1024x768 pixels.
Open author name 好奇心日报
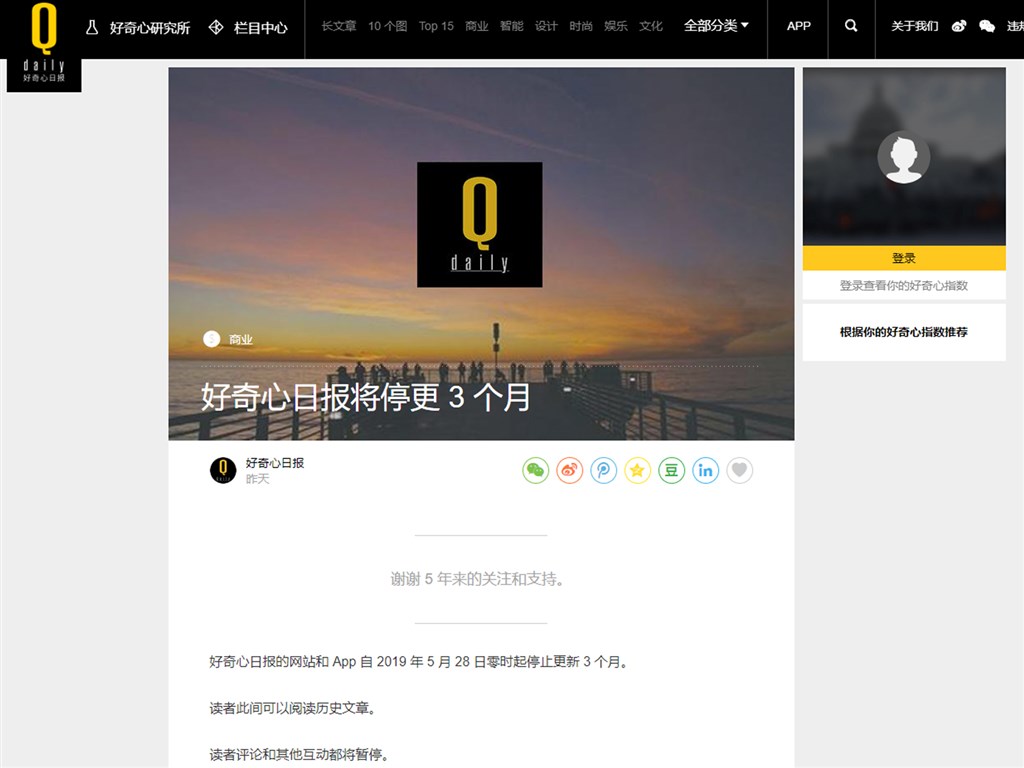point(275,463)
